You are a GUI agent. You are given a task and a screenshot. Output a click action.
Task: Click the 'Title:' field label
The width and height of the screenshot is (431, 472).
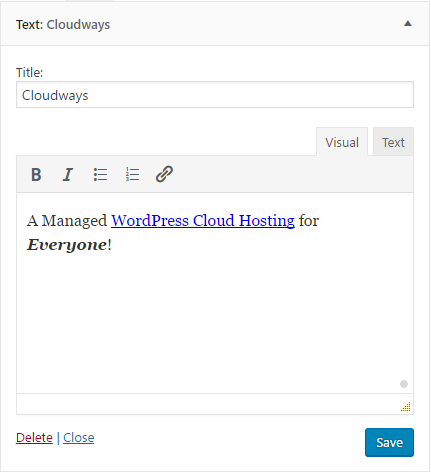point(30,72)
